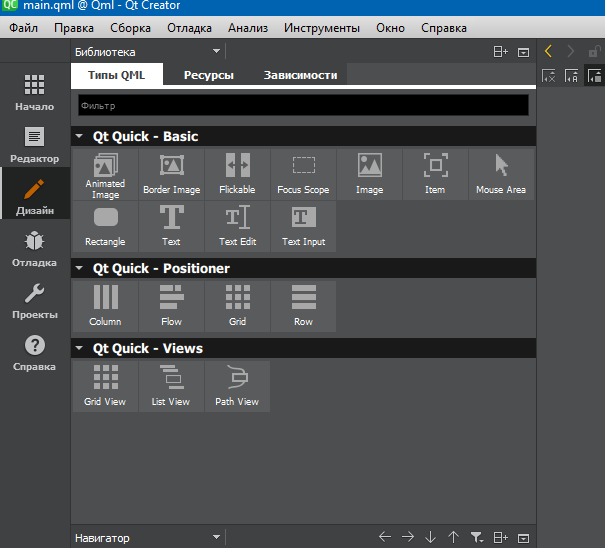605x548 pixels.
Task: Click the Фильтр search field
Action: pos(302,105)
